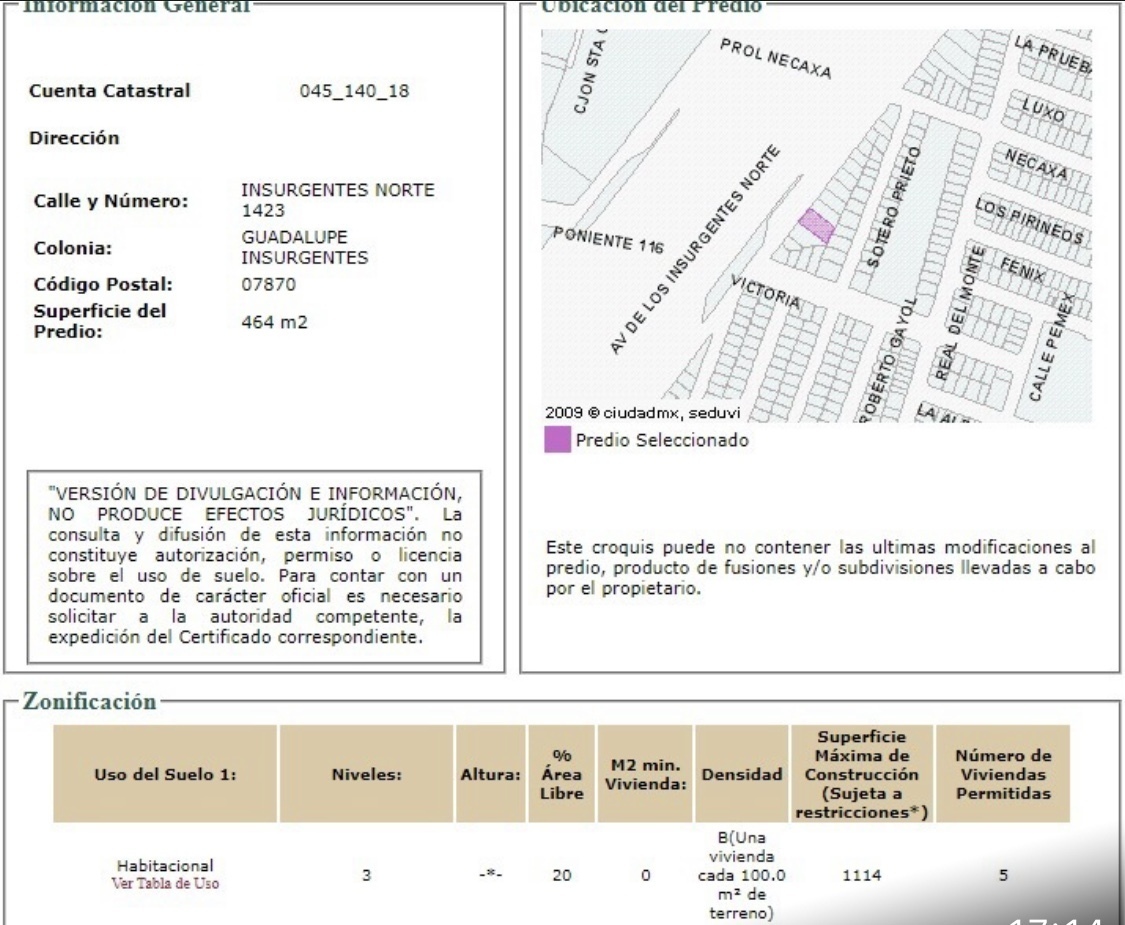Select the cuenta catastral value 045_140_18
Screen dimensions: 1125x925
coord(354,91)
